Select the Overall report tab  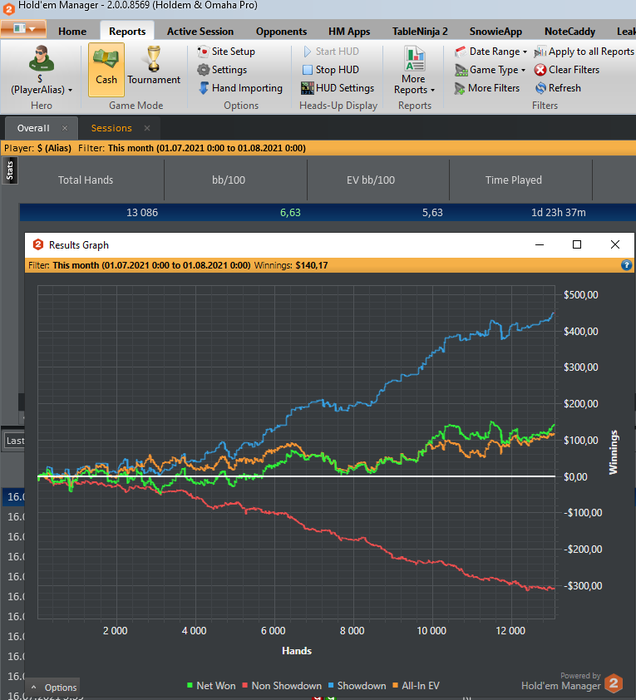(33, 128)
